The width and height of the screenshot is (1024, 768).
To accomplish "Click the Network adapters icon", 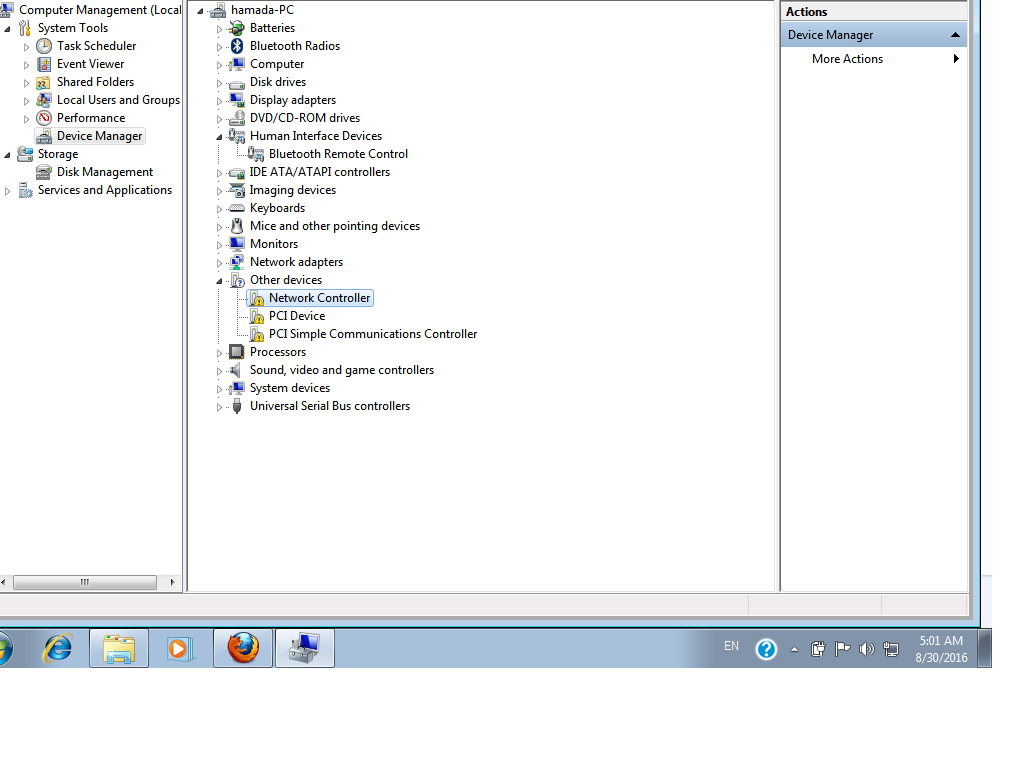I will tap(236, 262).
